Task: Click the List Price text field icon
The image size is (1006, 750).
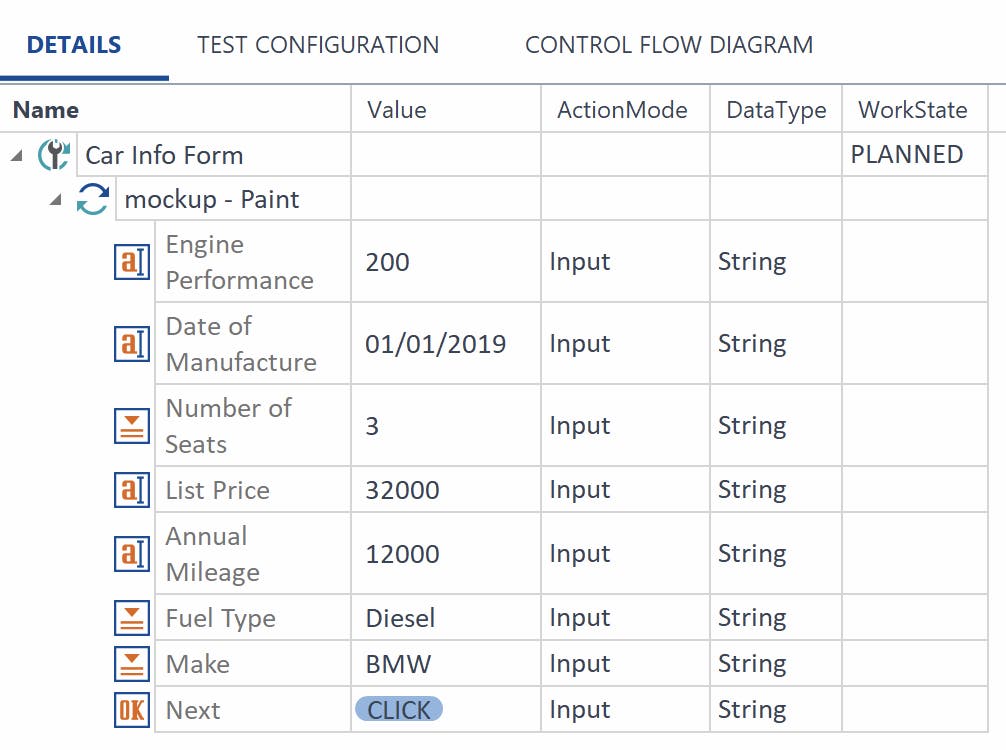Action: click(x=133, y=490)
